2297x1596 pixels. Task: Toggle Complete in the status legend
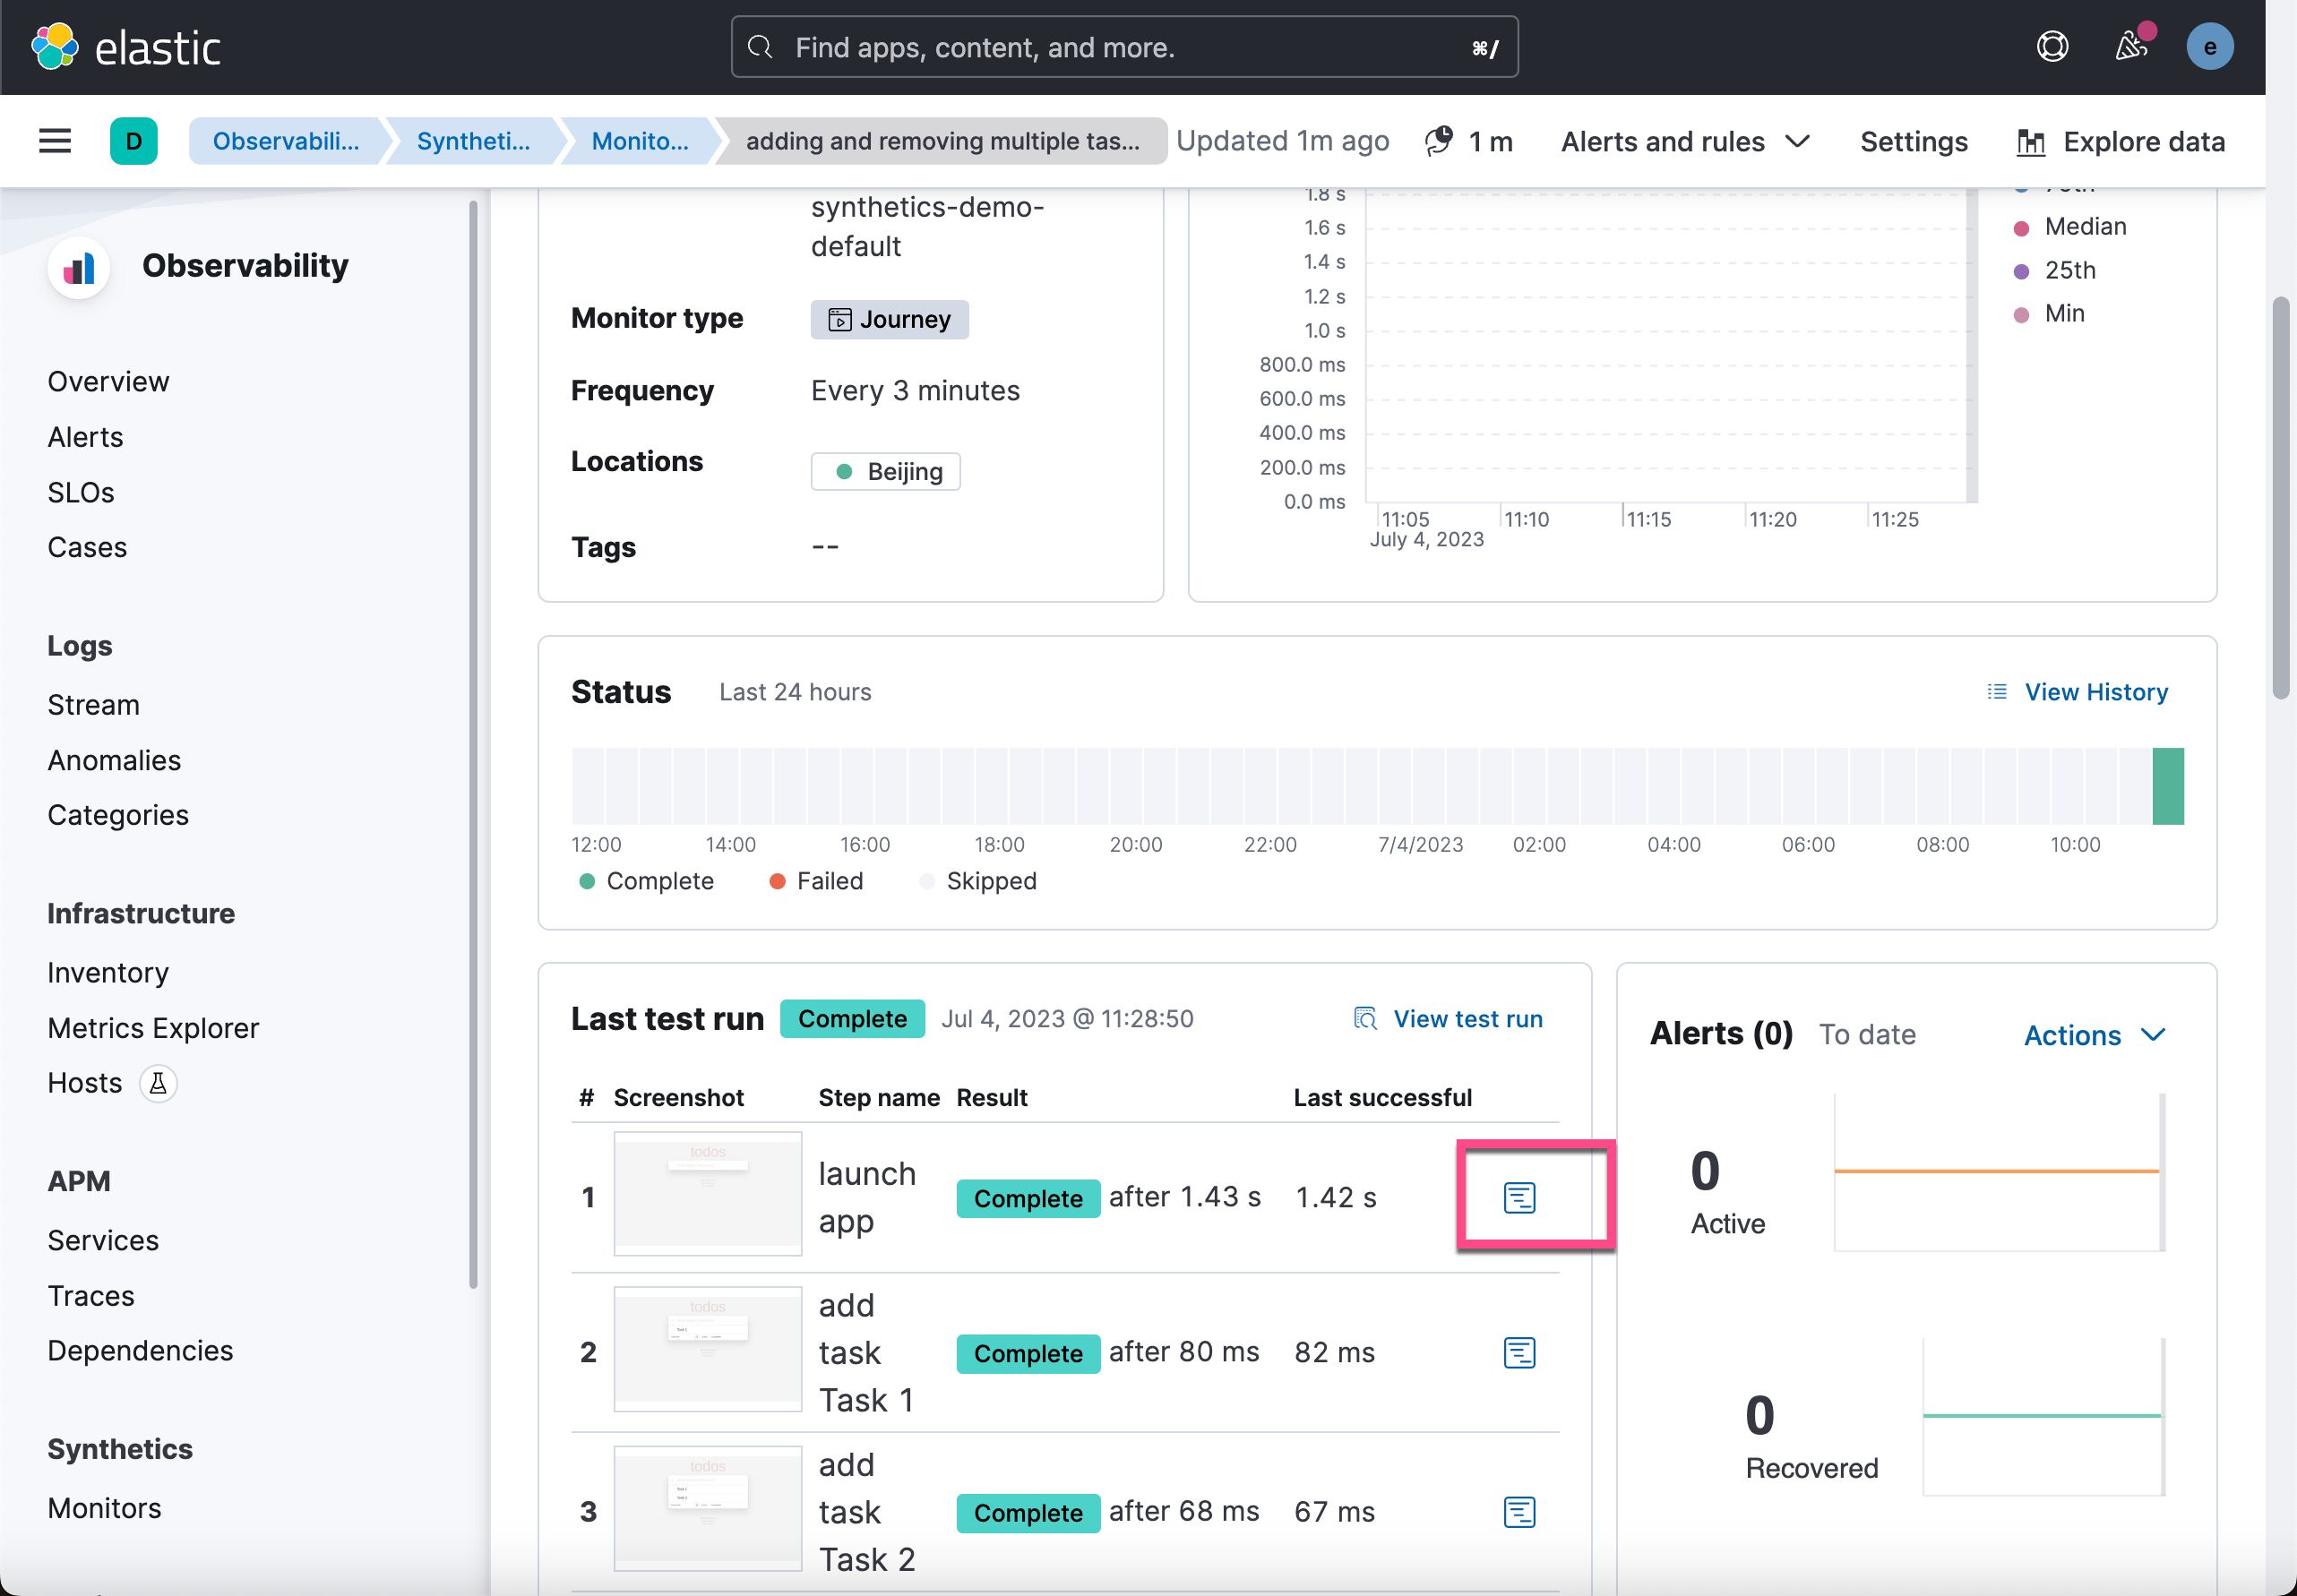[646, 881]
